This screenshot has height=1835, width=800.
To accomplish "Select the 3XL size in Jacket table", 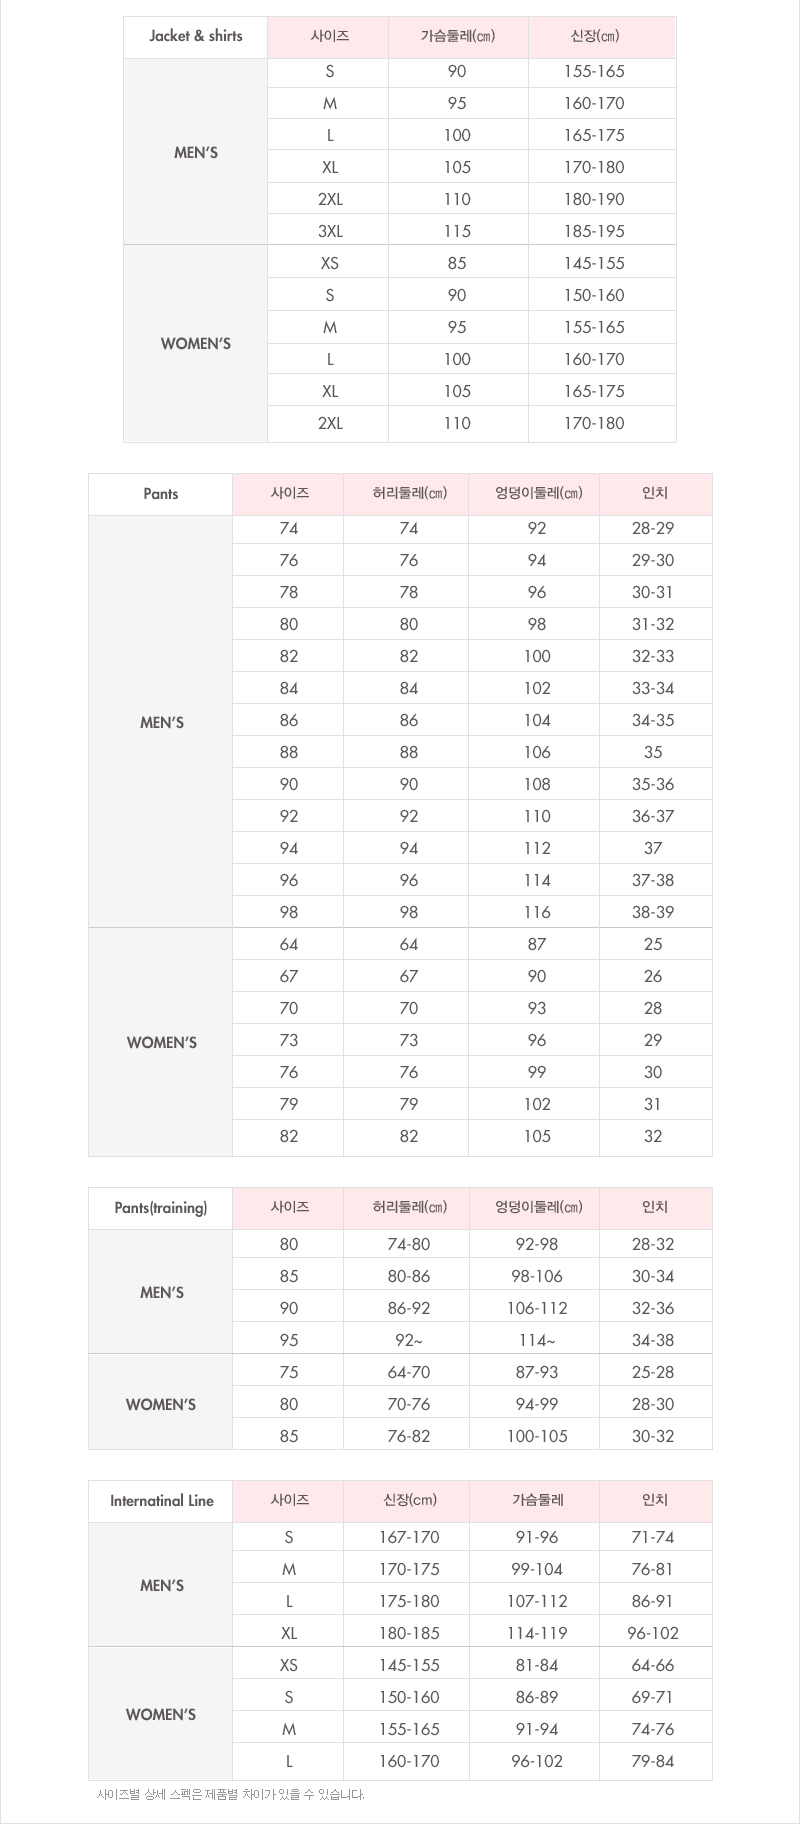I will [330, 231].
